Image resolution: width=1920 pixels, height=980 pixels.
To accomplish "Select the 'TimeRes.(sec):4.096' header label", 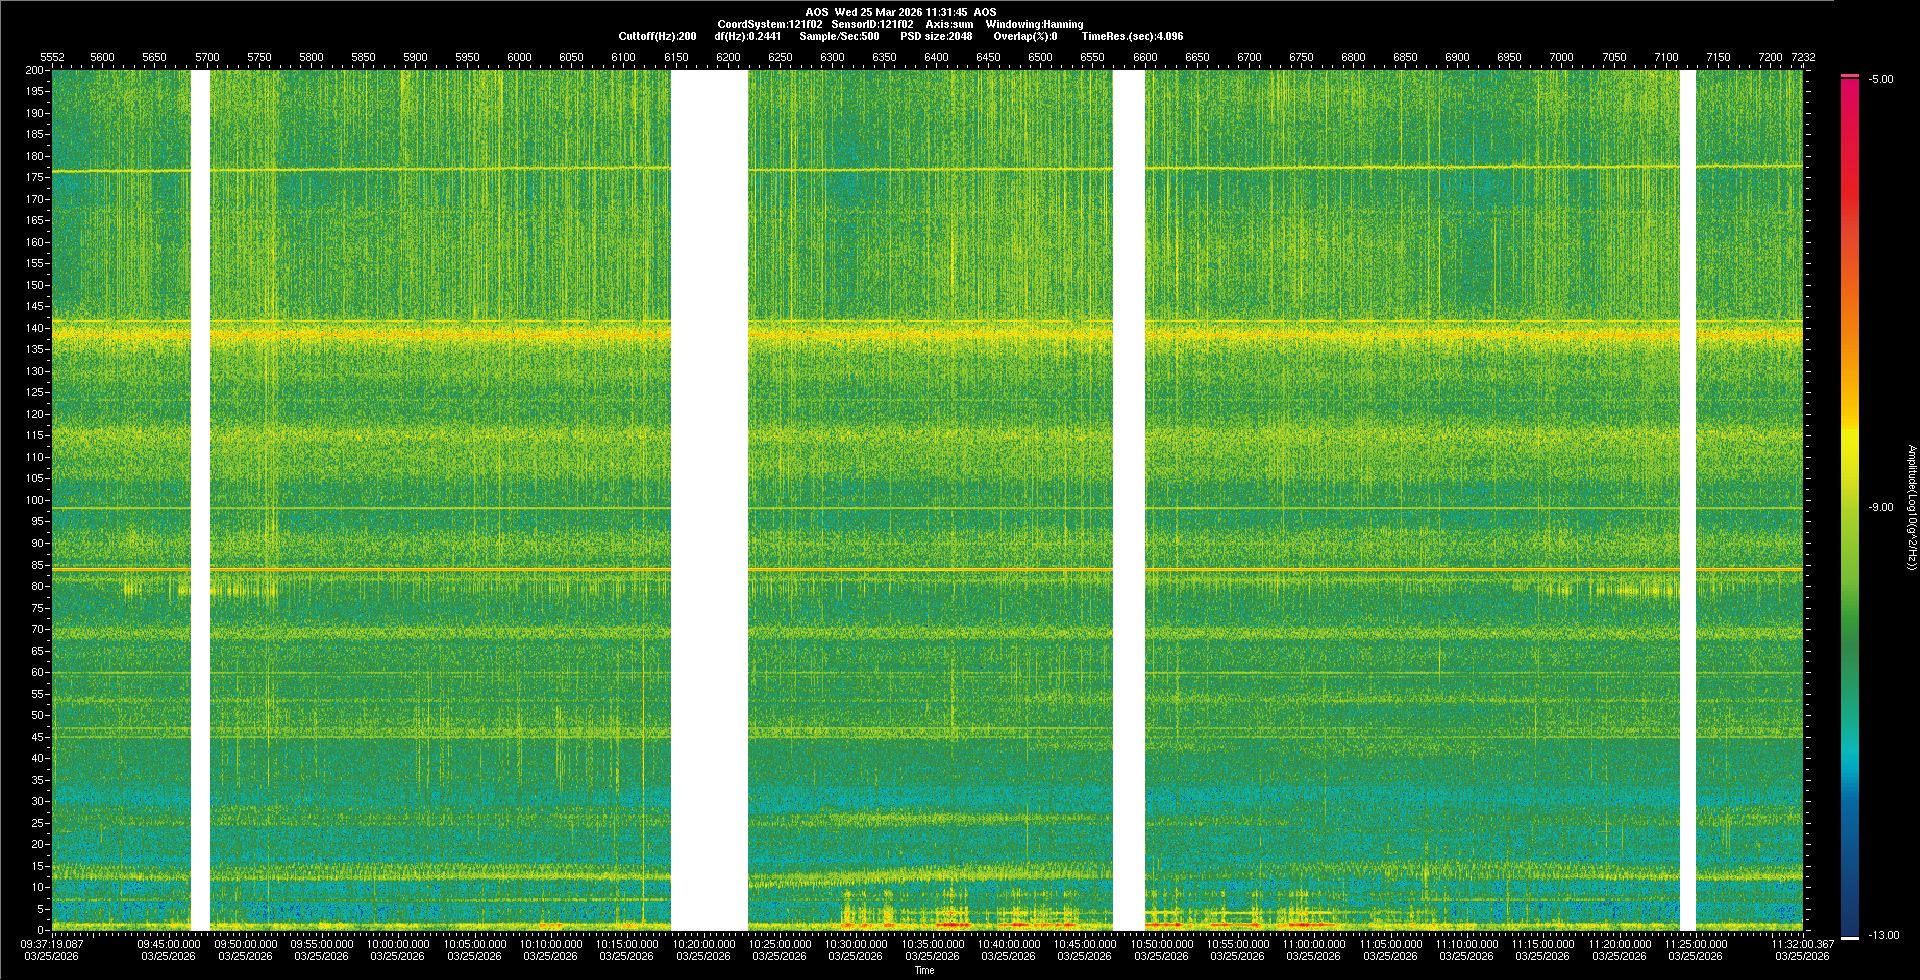I will point(1132,36).
